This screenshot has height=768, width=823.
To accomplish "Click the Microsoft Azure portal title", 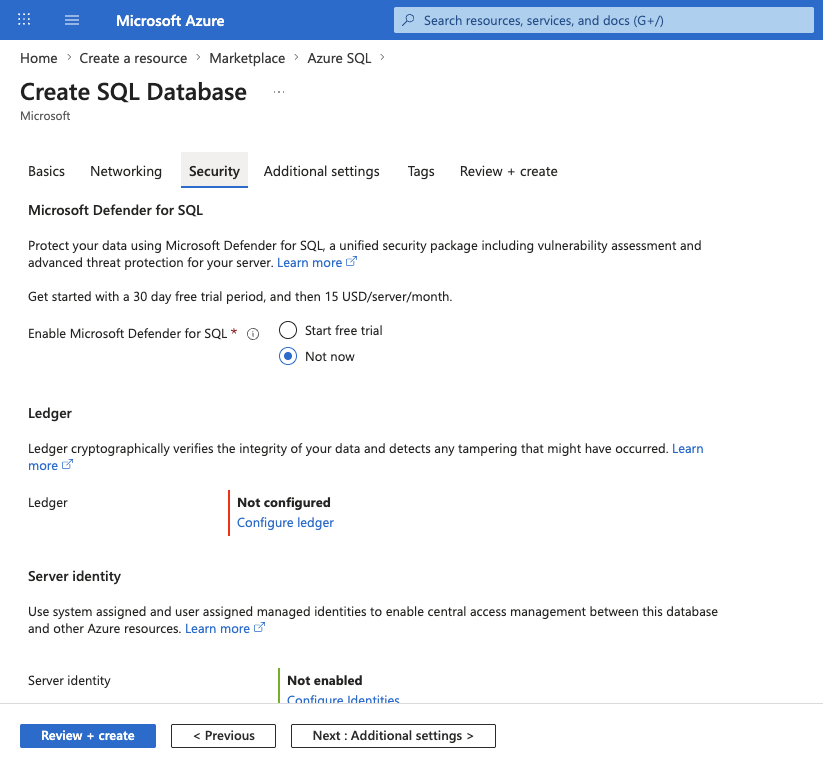I will tap(170, 20).
